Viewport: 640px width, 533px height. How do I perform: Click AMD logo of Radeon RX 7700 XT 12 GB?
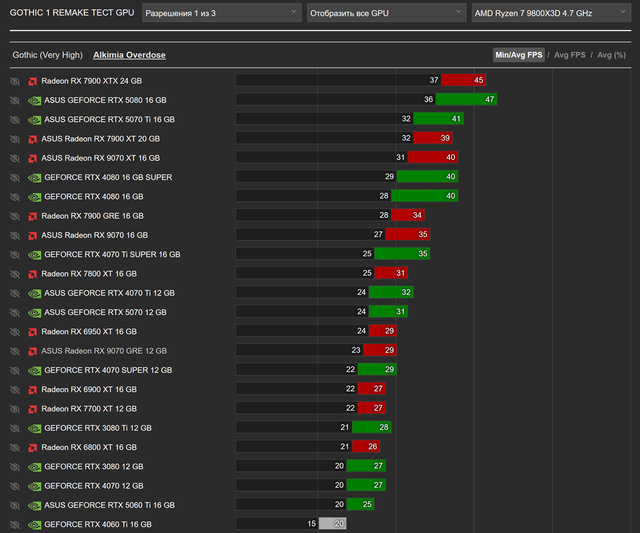[x=33, y=409]
